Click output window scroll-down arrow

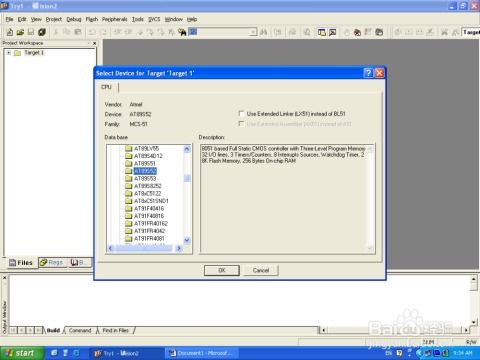click(474, 322)
